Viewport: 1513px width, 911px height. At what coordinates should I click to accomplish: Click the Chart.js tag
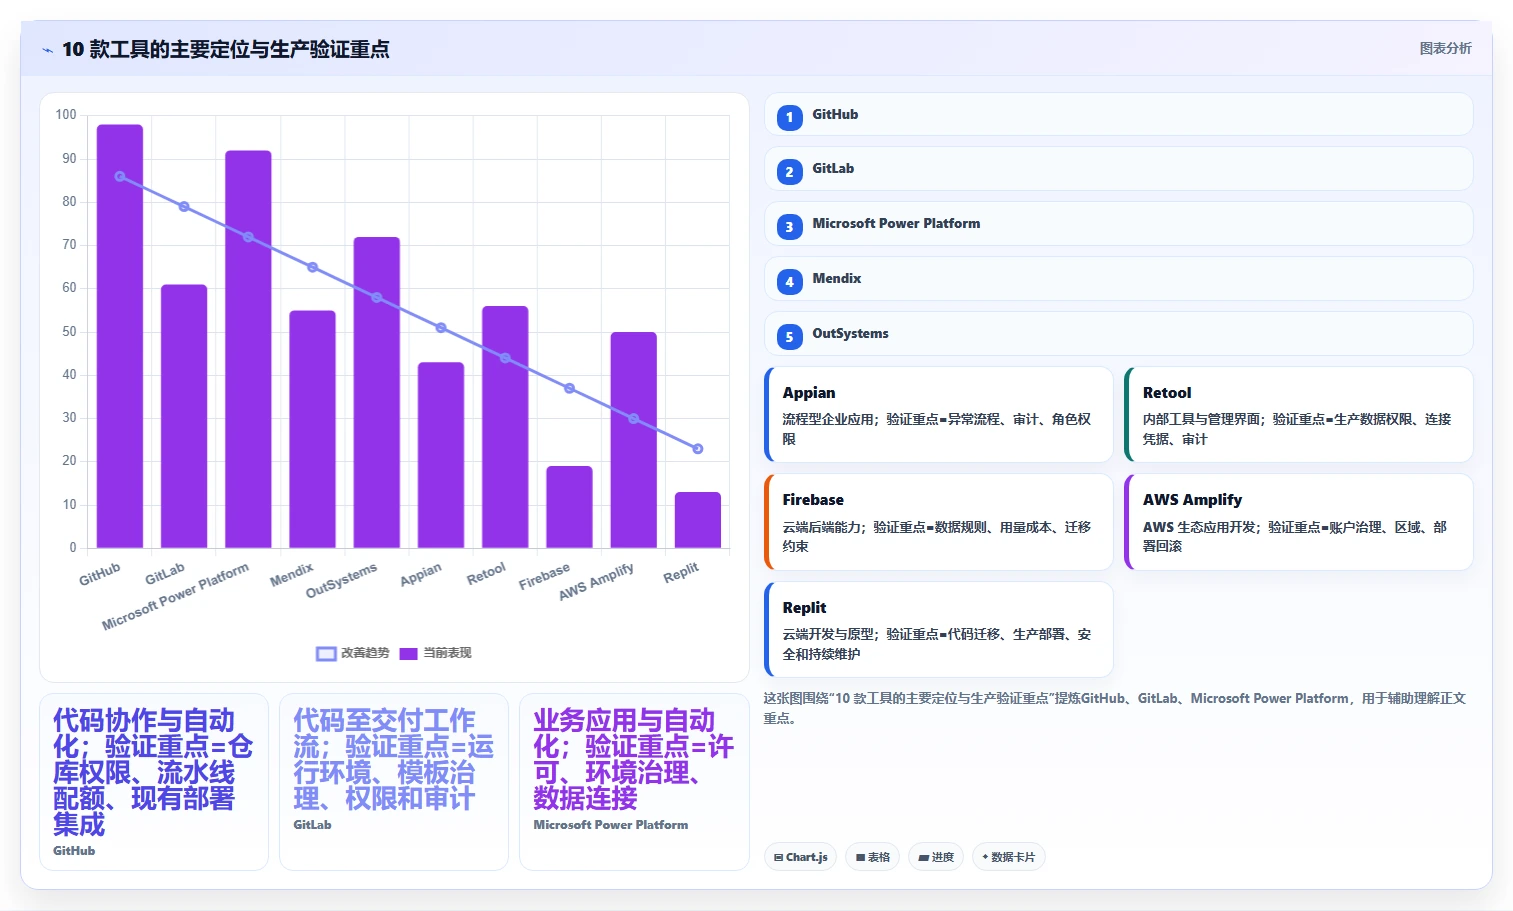tap(801, 857)
